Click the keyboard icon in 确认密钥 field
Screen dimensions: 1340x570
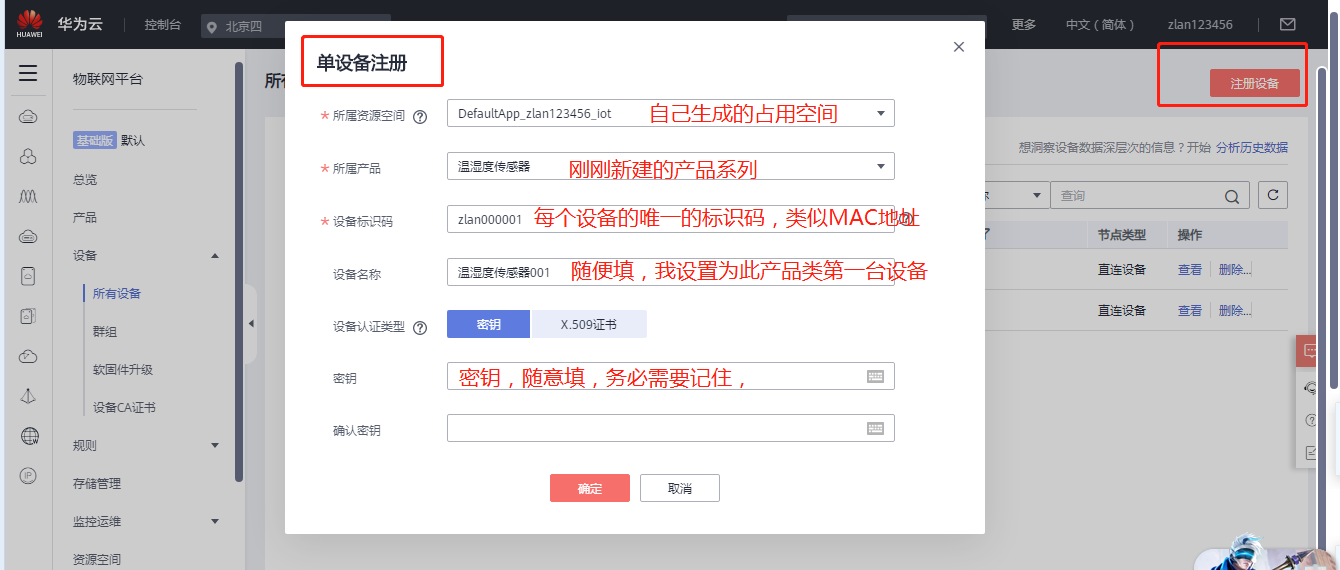875,428
